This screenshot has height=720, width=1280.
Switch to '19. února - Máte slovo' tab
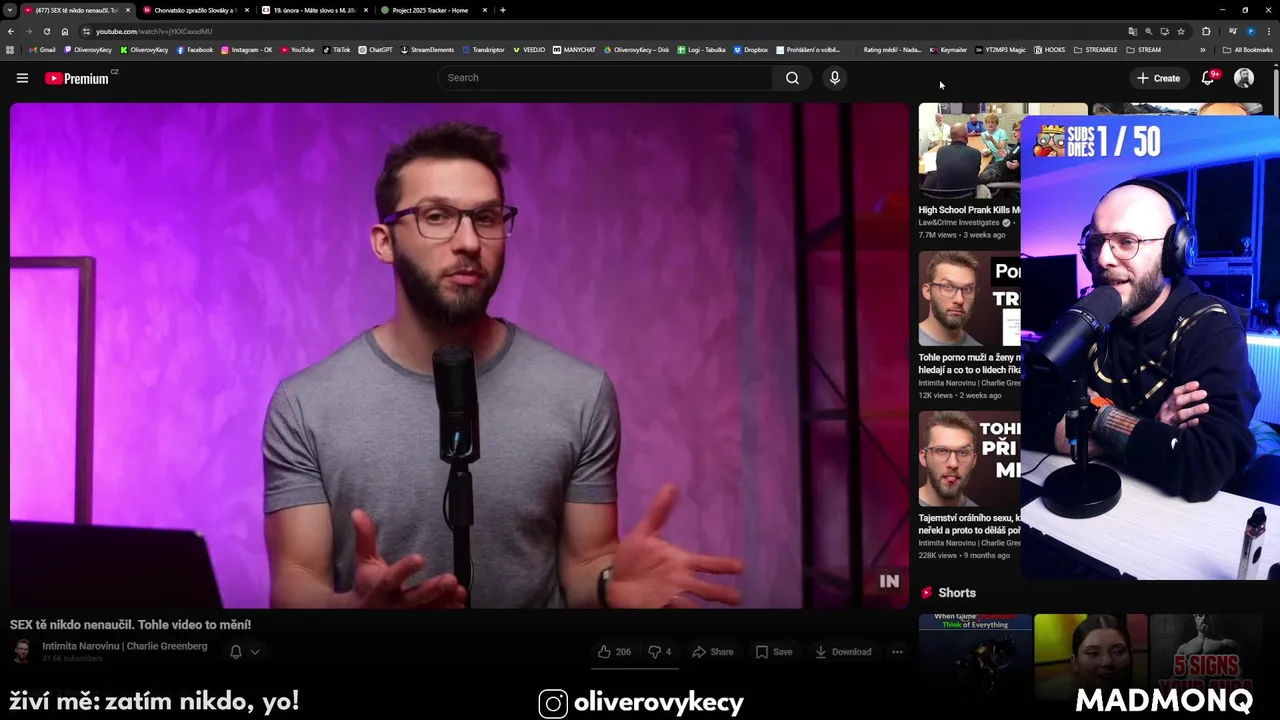313,10
